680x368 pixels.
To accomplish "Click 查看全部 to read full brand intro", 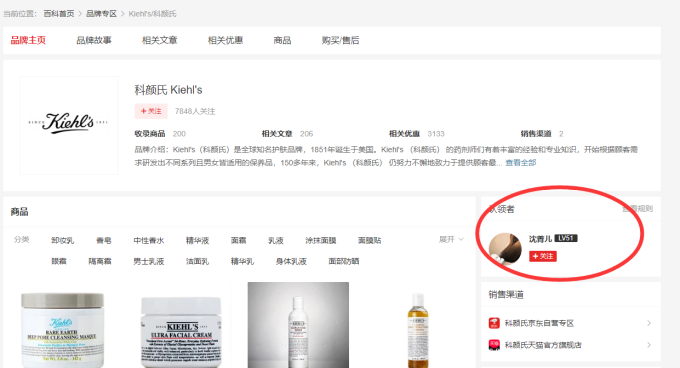I will 520,163.
